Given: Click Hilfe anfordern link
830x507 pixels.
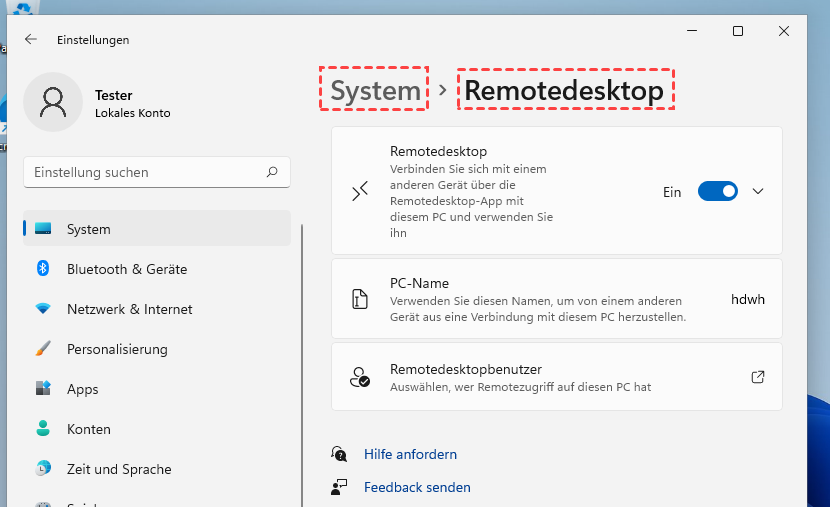Looking at the screenshot, I should [x=410, y=454].
